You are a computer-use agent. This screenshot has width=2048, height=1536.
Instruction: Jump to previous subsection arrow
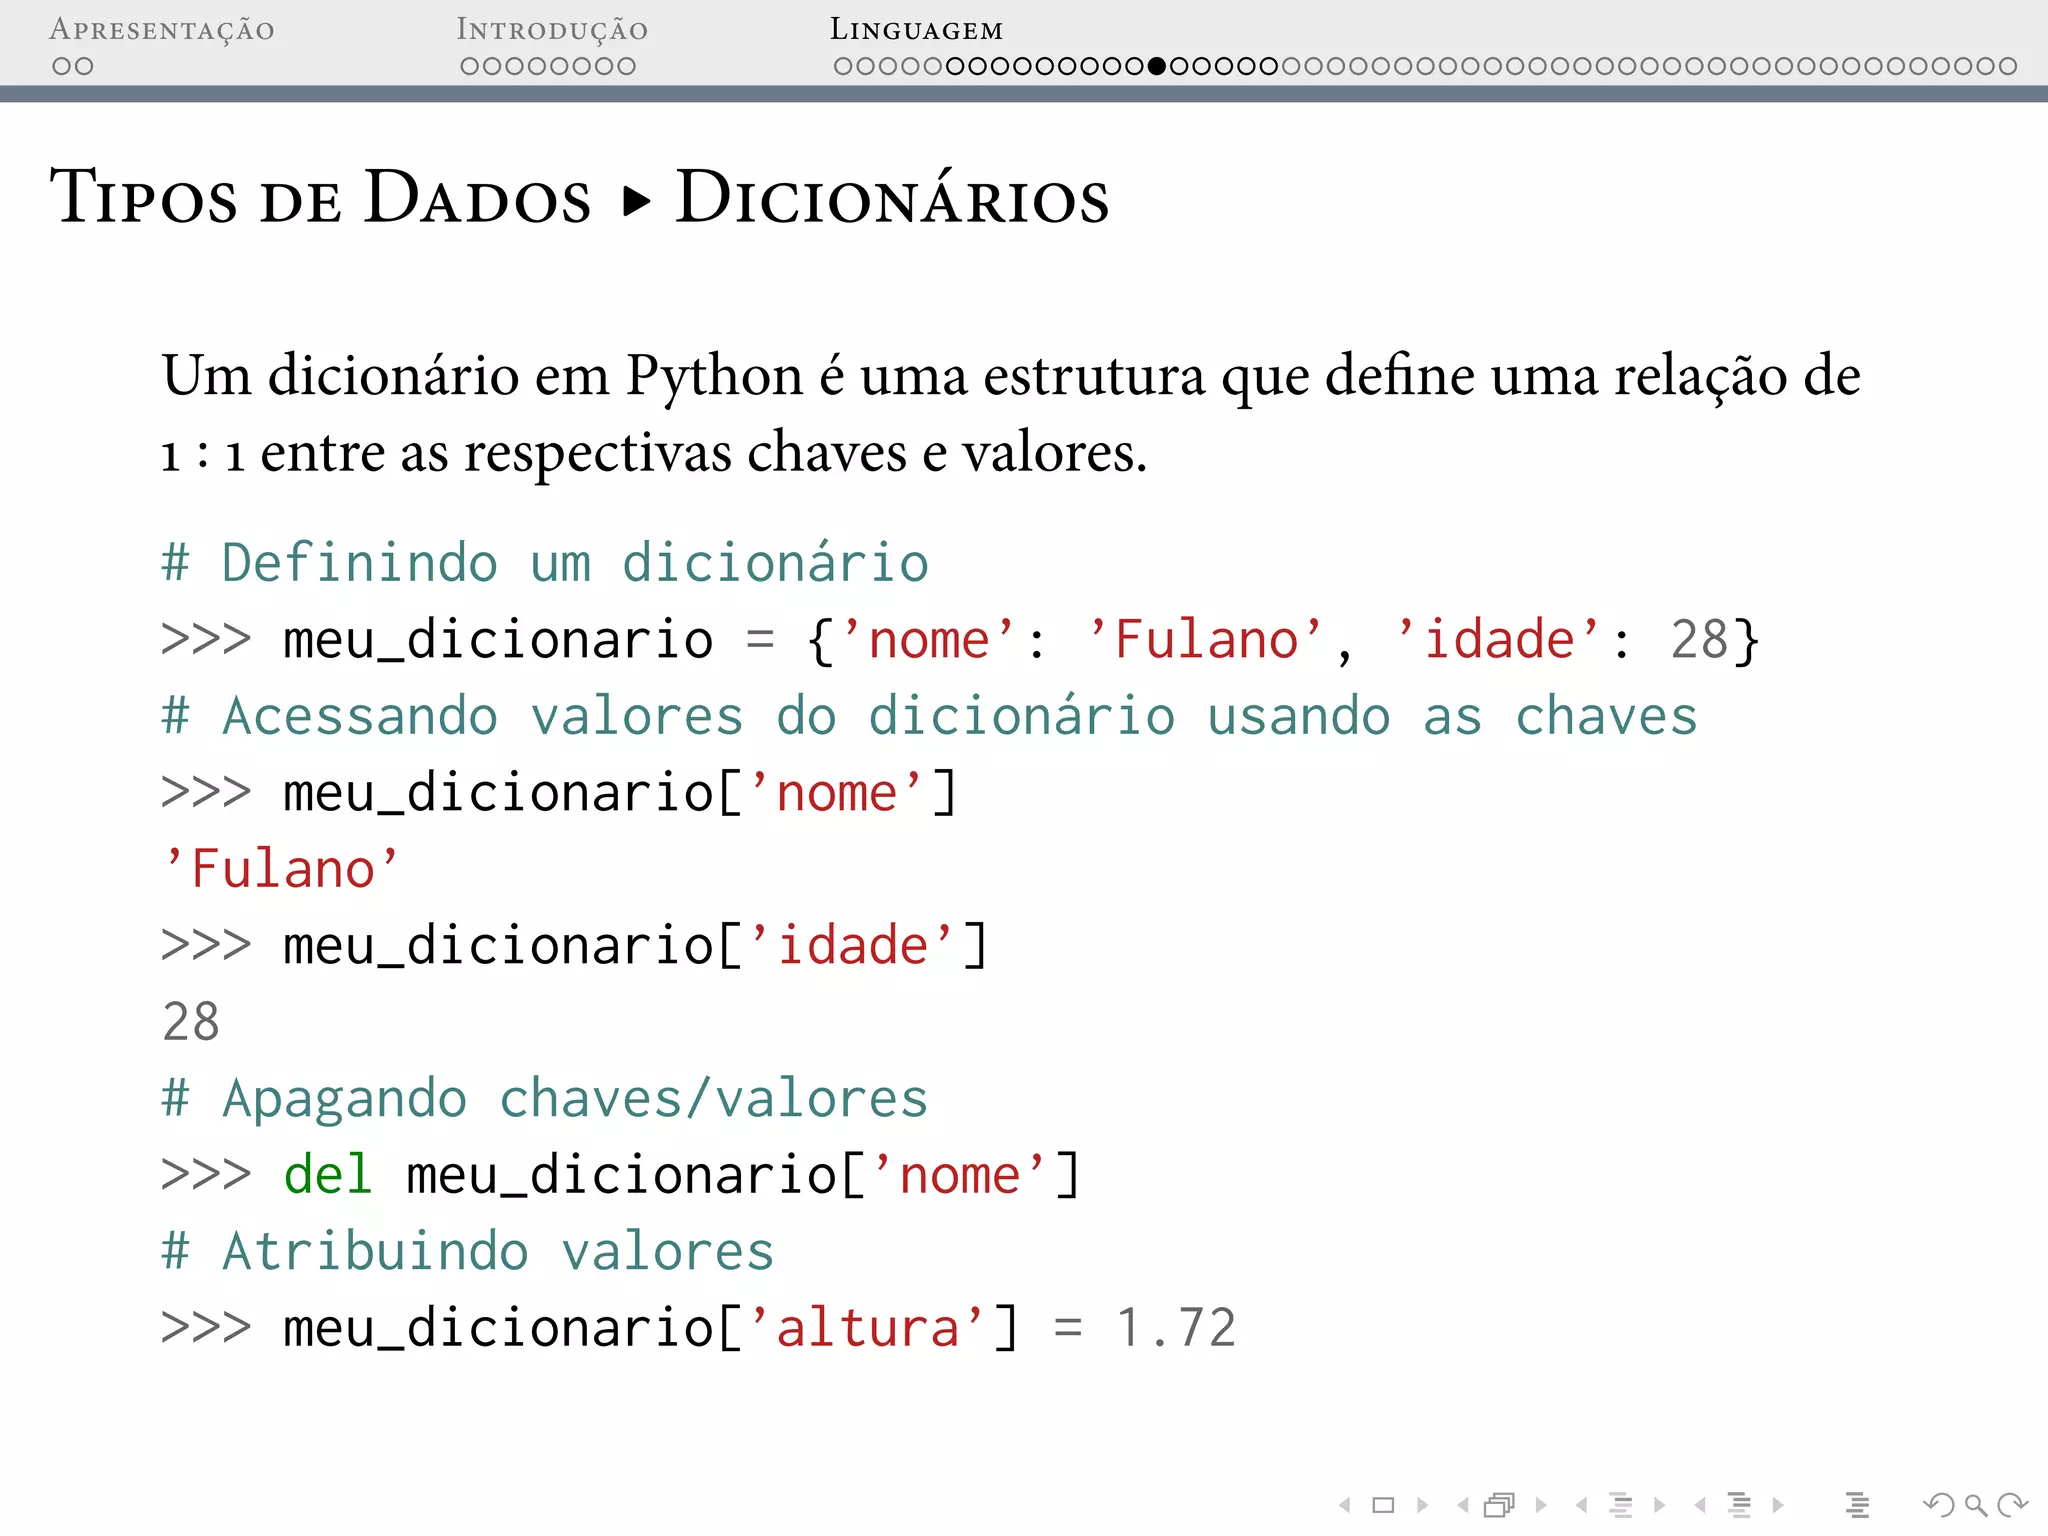click(1582, 1505)
